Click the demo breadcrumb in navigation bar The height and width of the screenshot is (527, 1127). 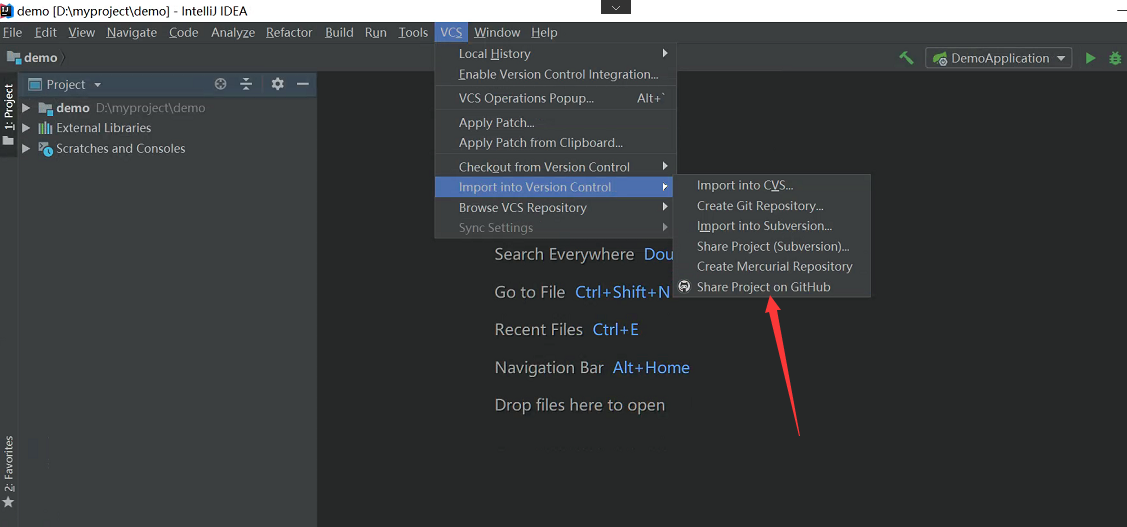(40, 58)
